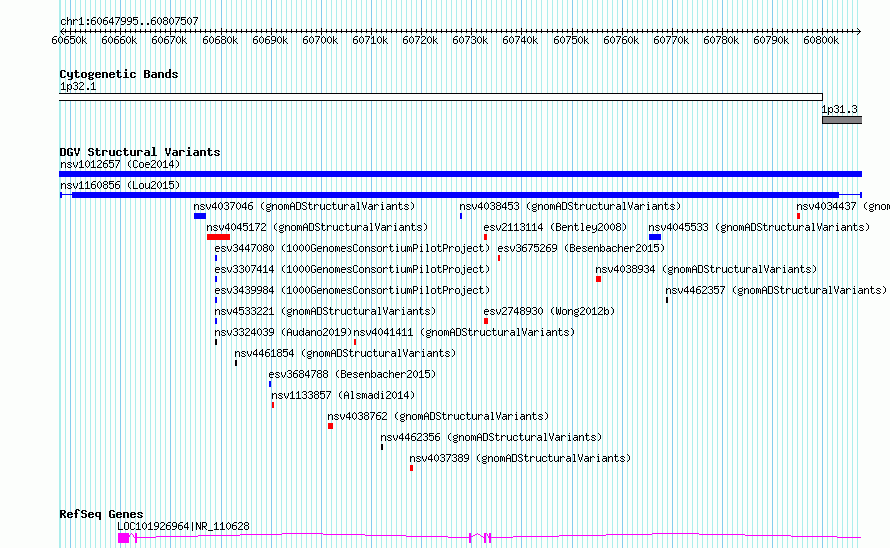The width and height of the screenshot is (890, 548).
Task: Open the RefSeq Genes track title
Action: [101, 514]
